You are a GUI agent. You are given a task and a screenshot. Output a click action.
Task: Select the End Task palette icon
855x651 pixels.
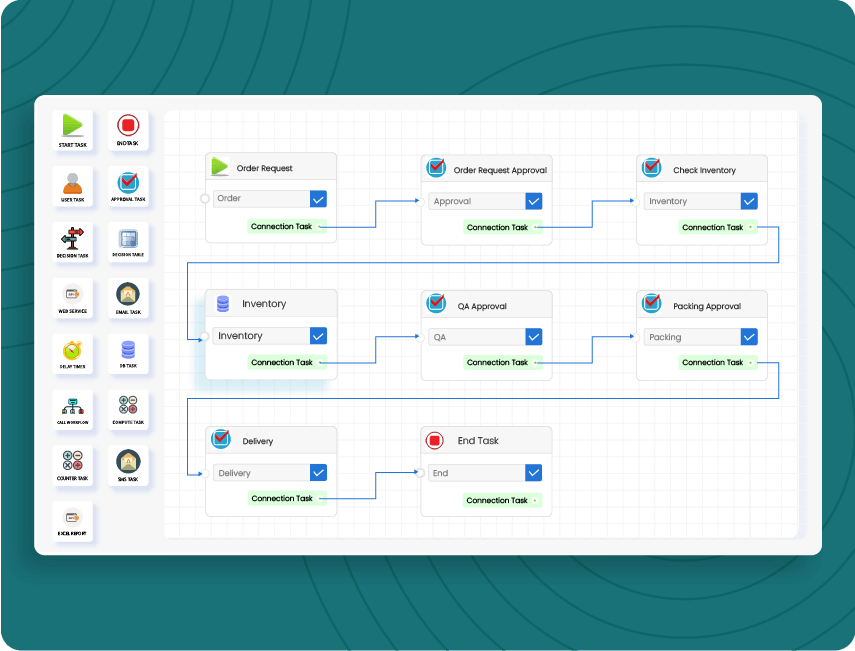[128, 126]
